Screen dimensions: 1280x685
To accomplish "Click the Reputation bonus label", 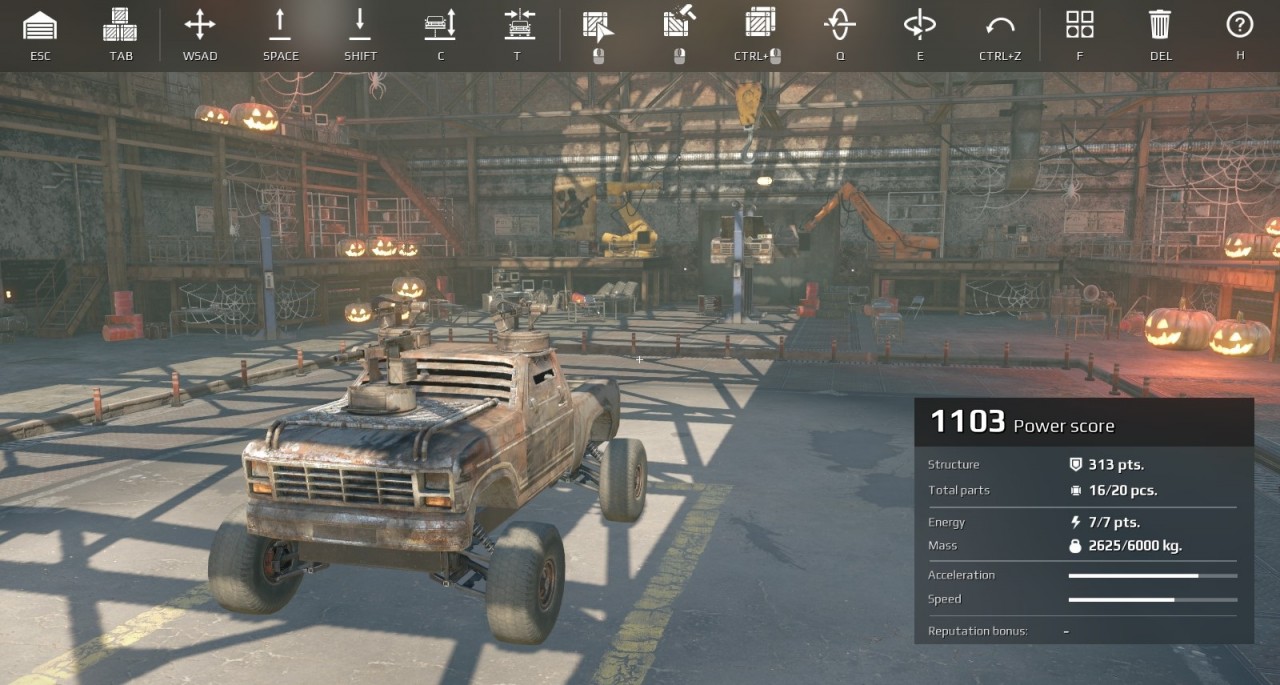I will [x=977, y=631].
